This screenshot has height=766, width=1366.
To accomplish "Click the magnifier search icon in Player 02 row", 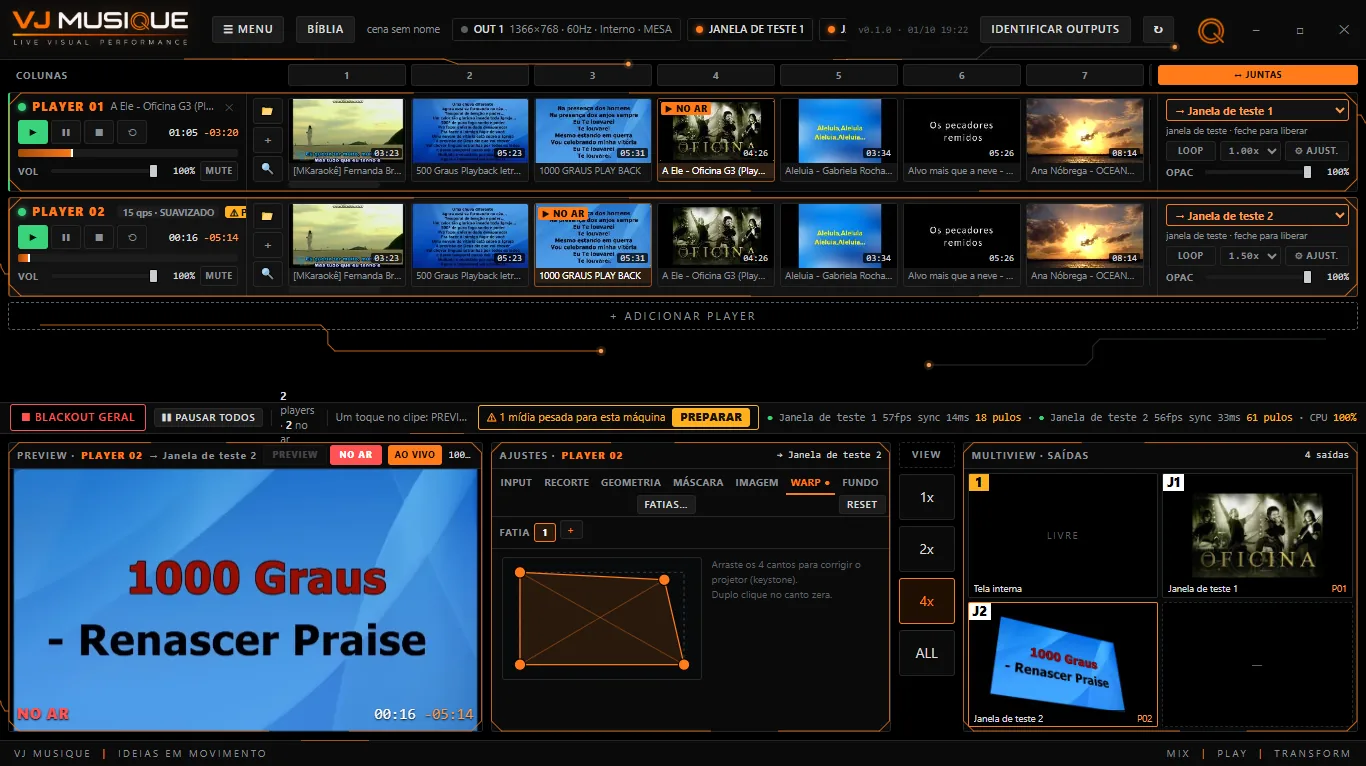I will 267,273.
